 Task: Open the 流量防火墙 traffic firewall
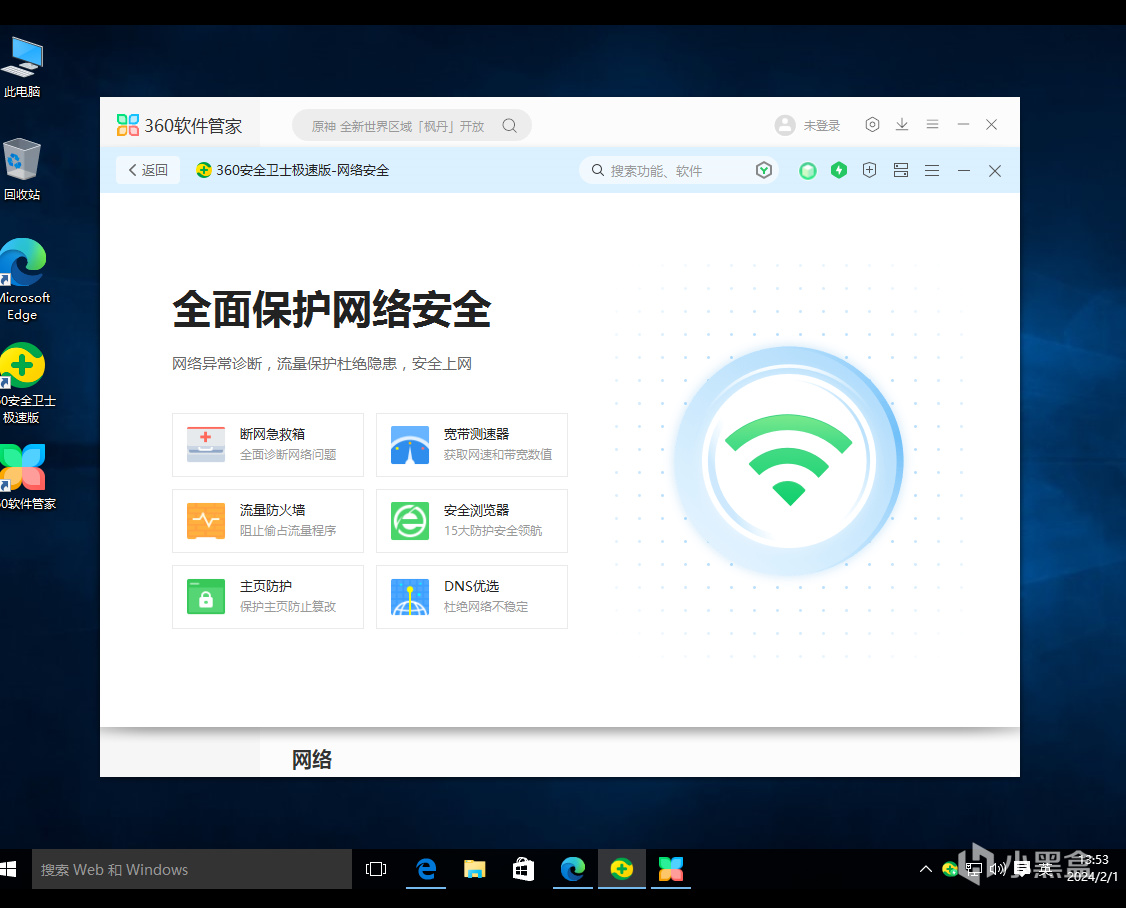pyautogui.click(x=268, y=521)
